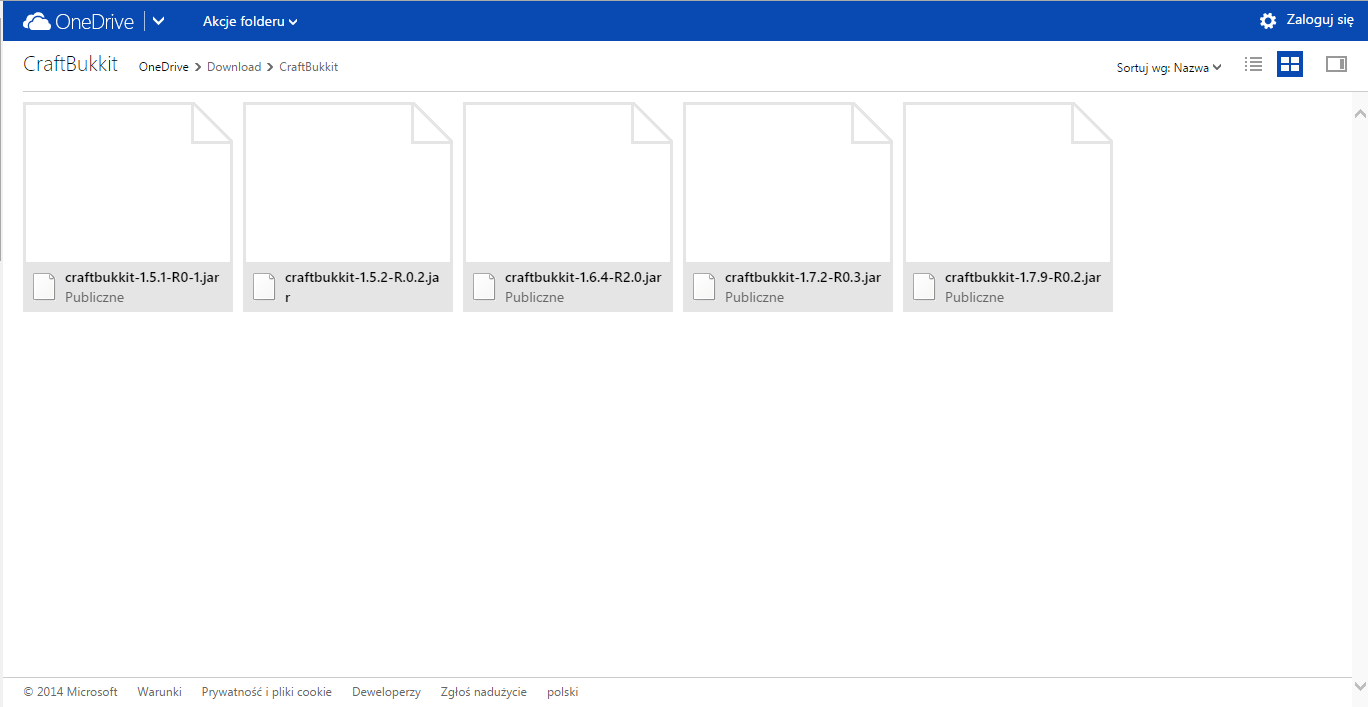Click the craftbukkit-1.7.9-R0.2.jar file name
1368x707 pixels.
click(x=1023, y=277)
